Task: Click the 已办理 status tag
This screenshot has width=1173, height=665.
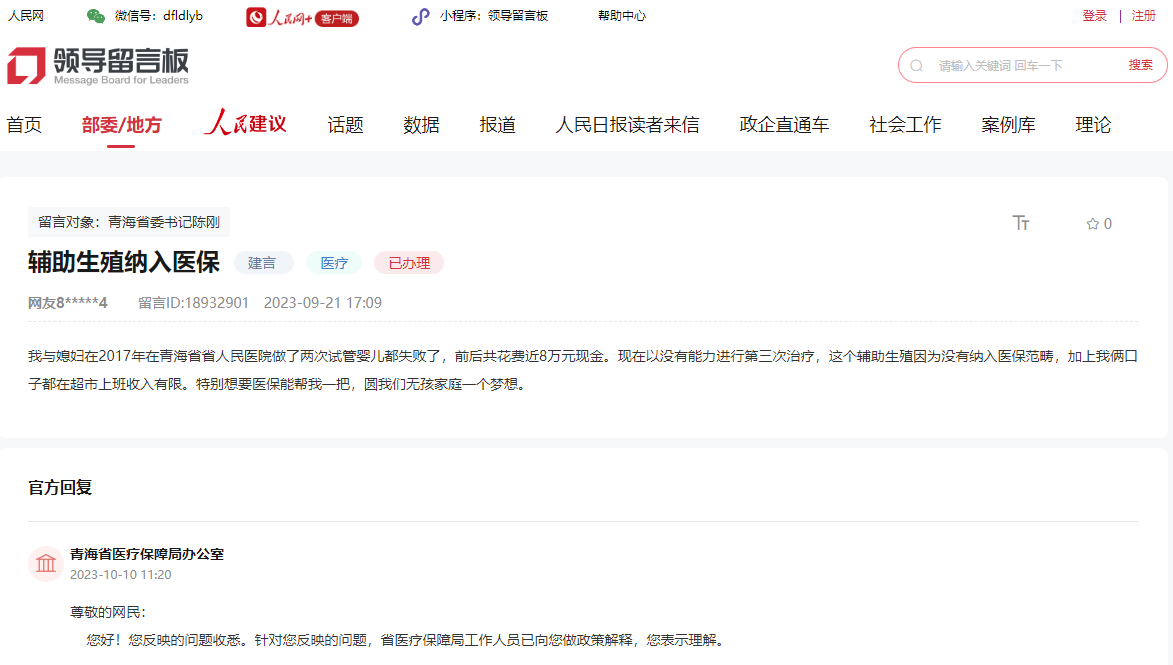Action: pos(408,262)
